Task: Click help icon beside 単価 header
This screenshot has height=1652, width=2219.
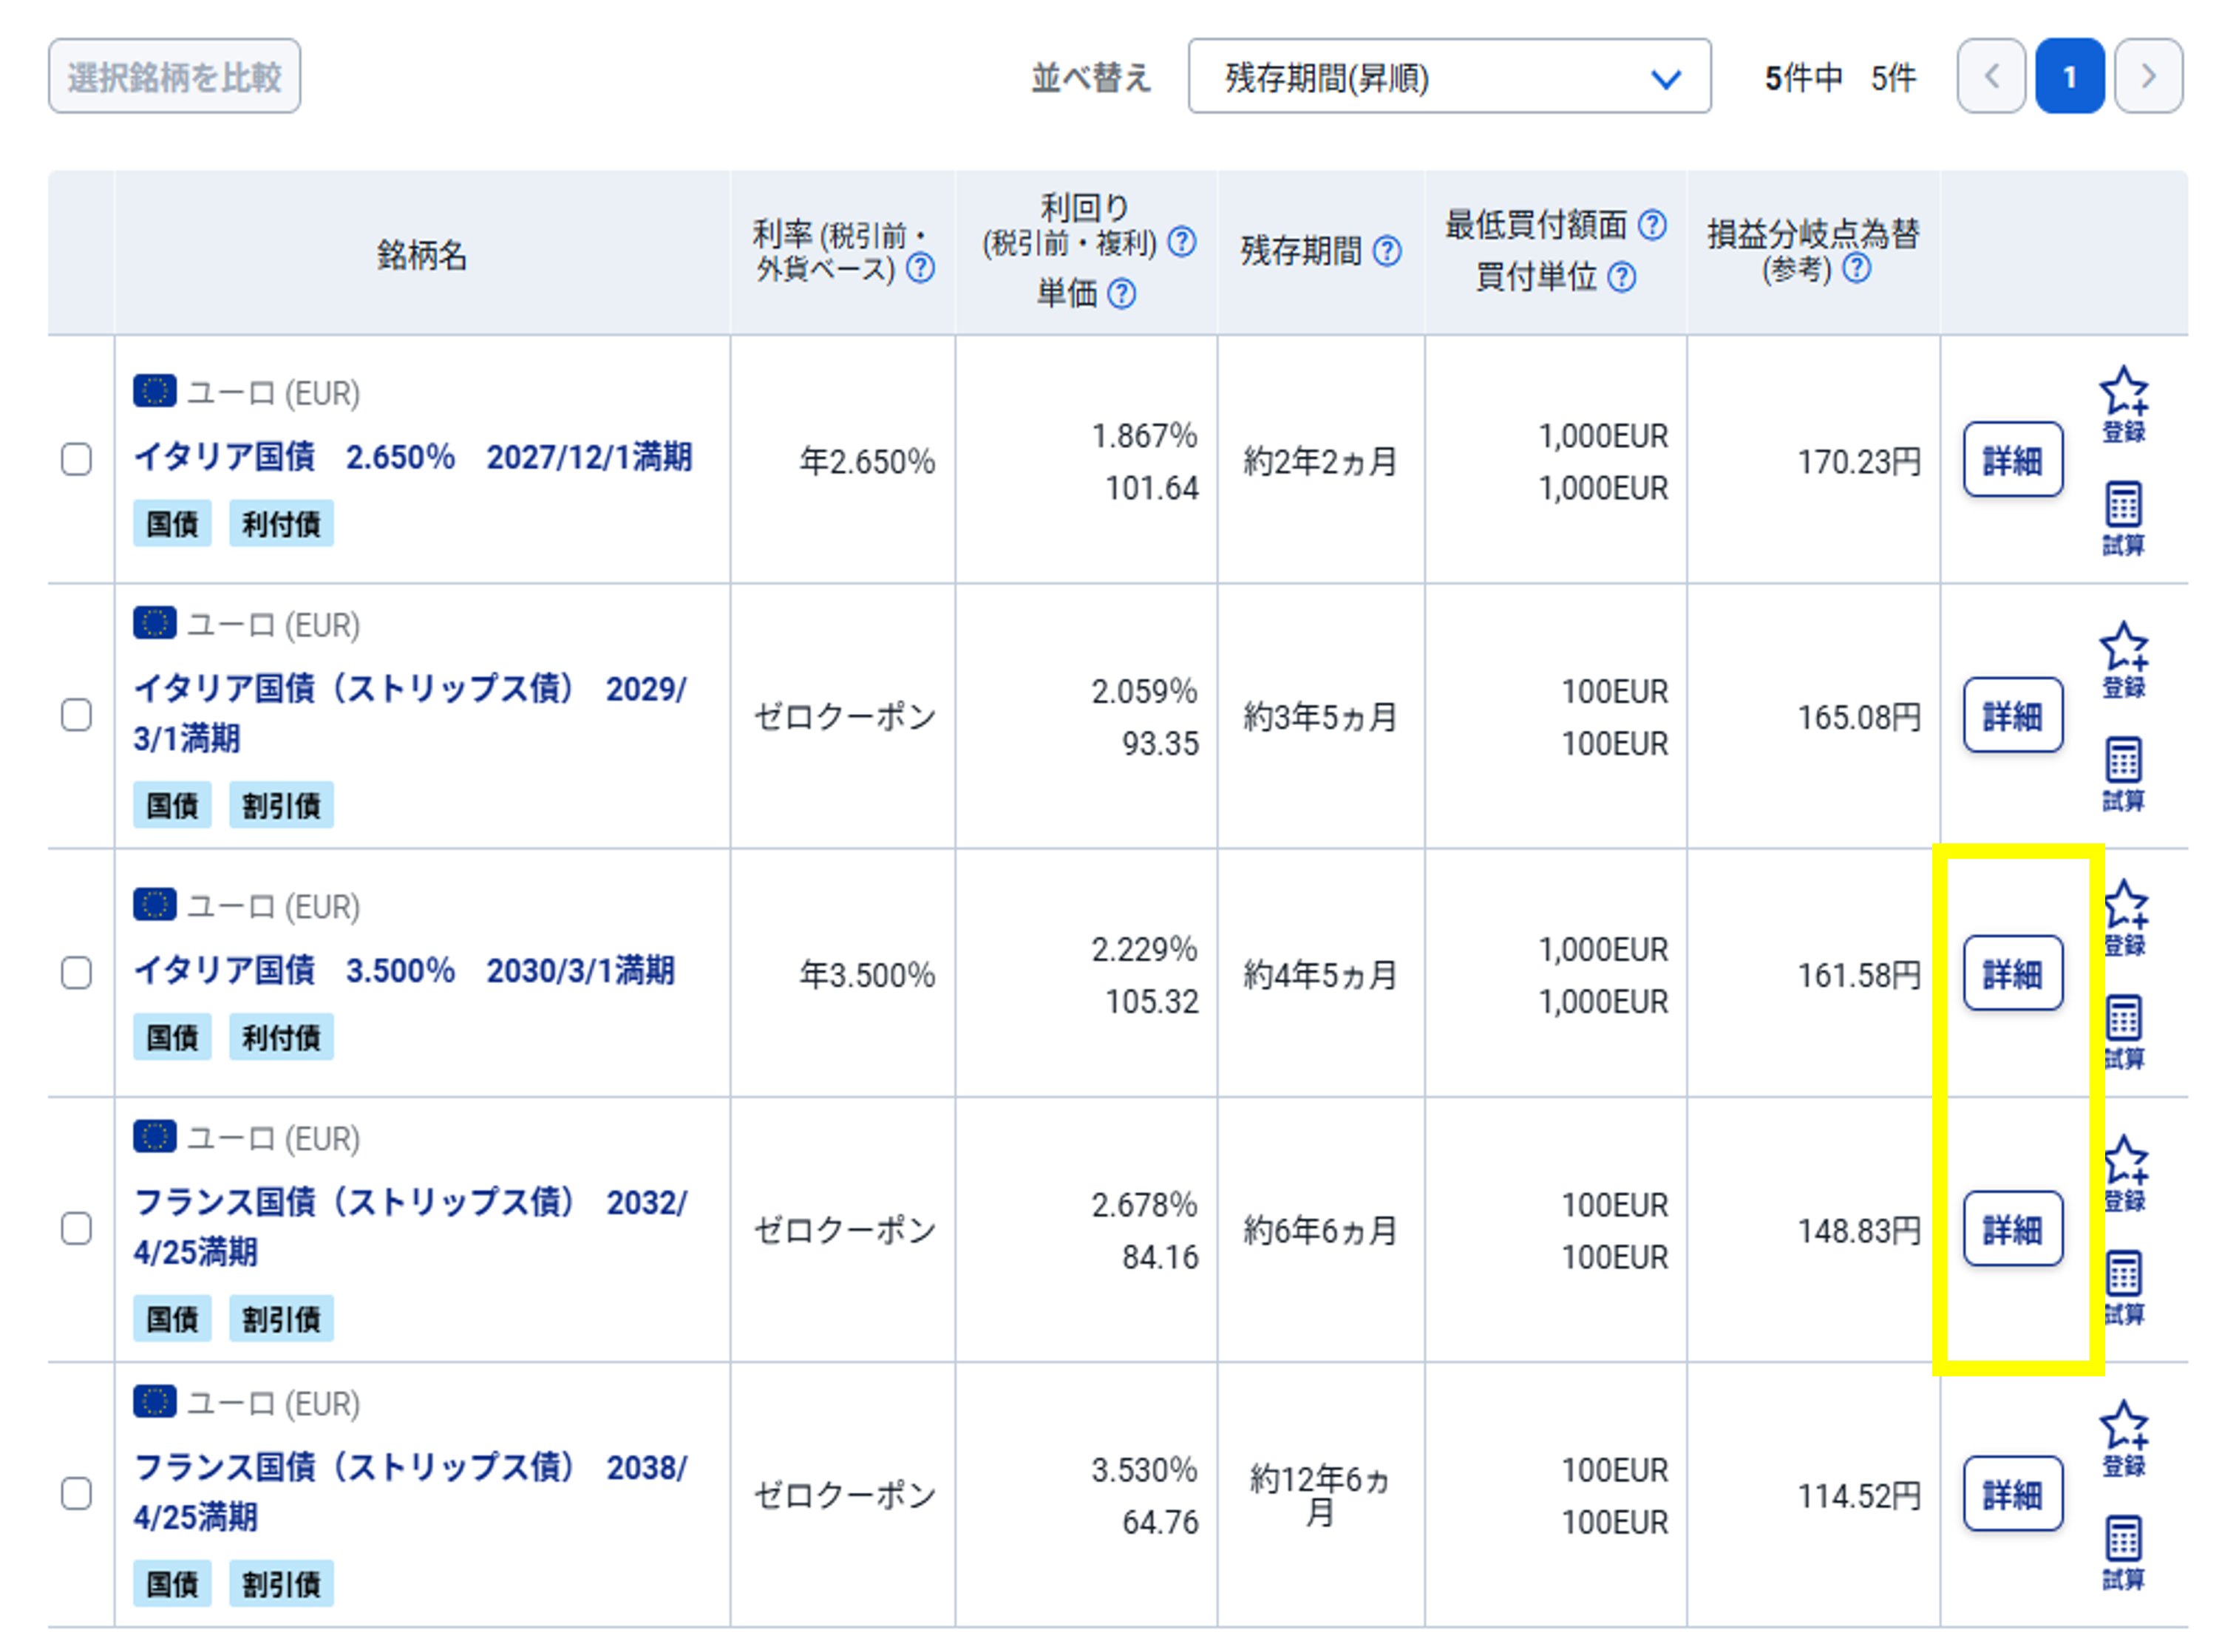Action: (x=1121, y=293)
